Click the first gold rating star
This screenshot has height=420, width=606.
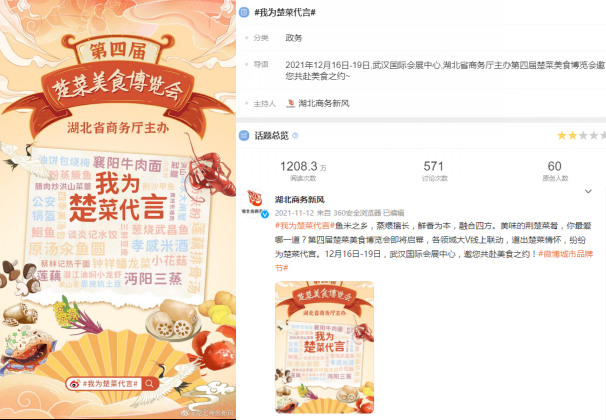pyautogui.click(x=562, y=135)
